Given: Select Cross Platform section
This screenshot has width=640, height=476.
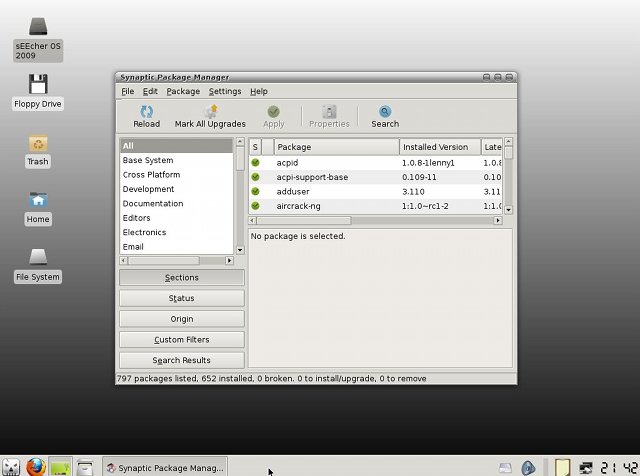Looking at the screenshot, I should pos(176,174).
